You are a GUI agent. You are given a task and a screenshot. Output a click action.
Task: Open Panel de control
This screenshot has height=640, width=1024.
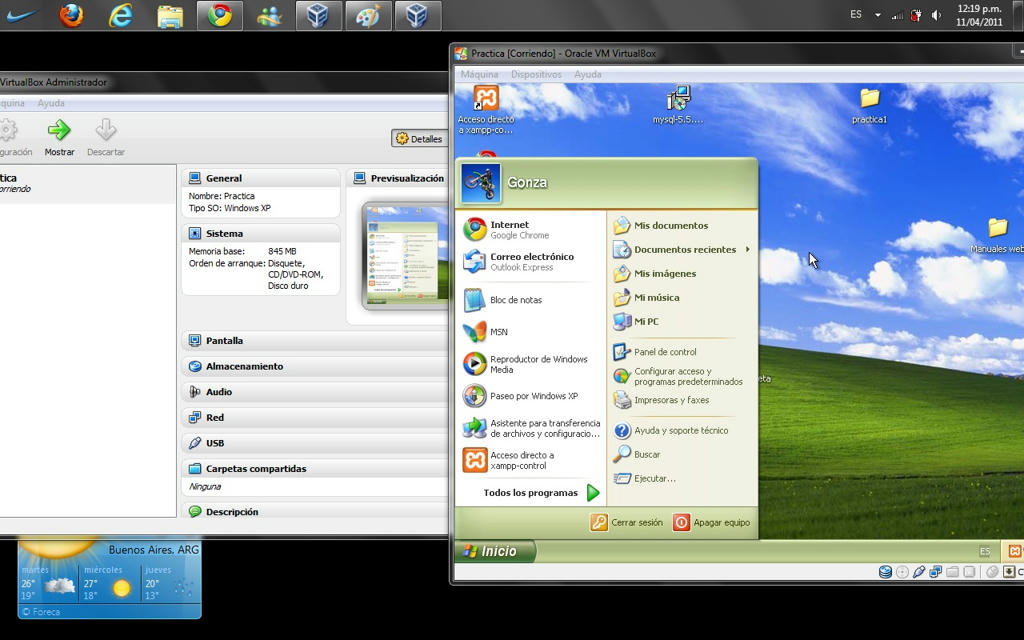[x=682, y=351]
